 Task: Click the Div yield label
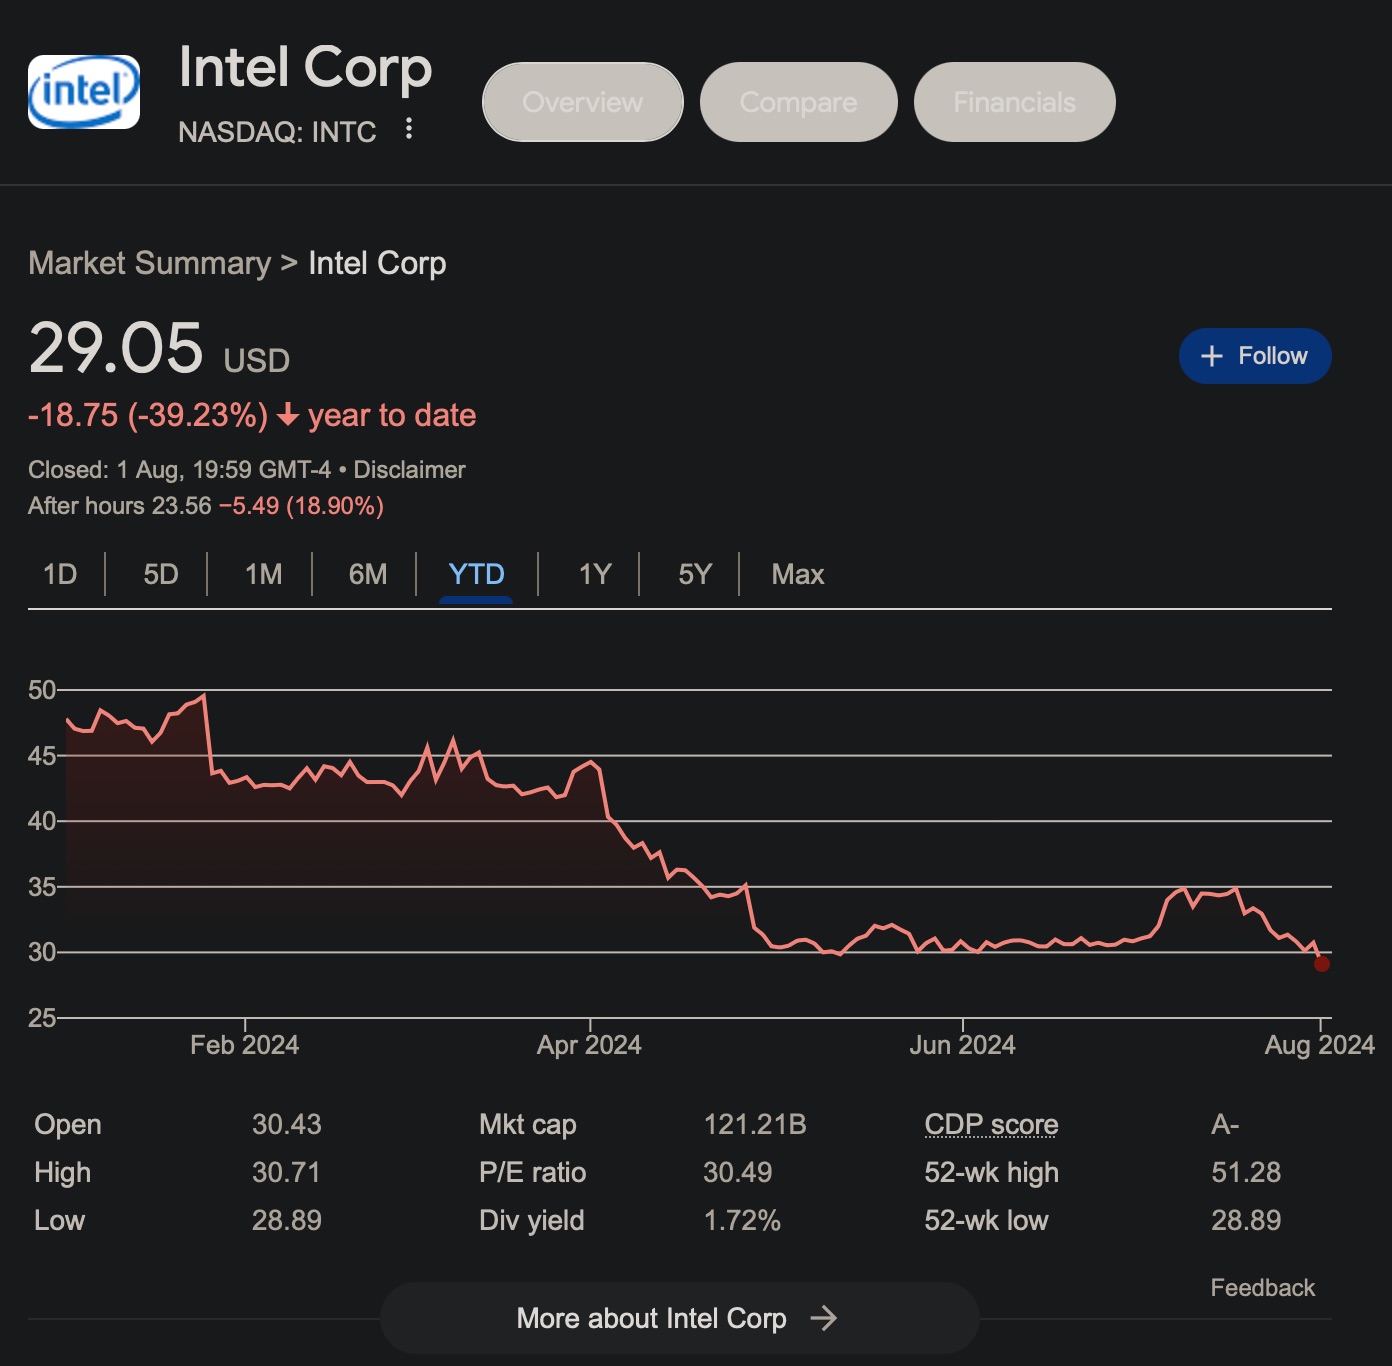pyautogui.click(x=532, y=1220)
